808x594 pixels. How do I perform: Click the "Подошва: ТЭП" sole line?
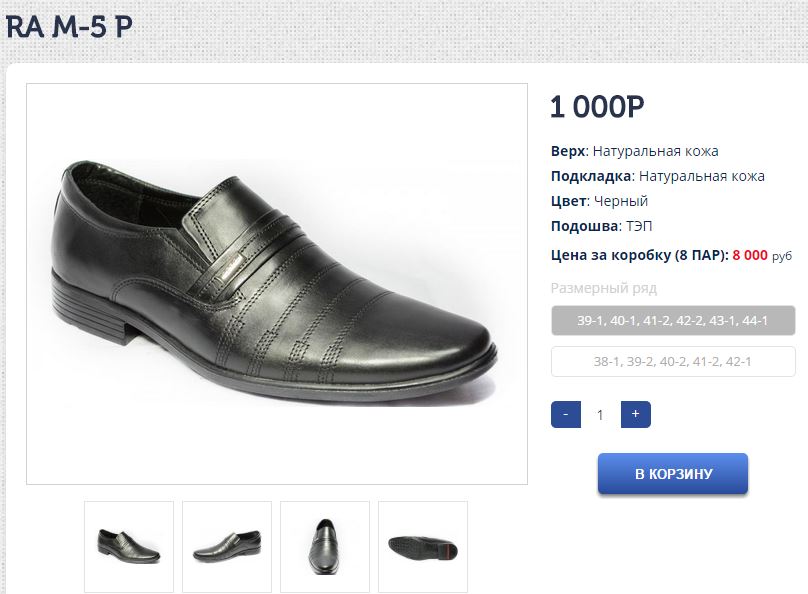pyautogui.click(x=601, y=226)
